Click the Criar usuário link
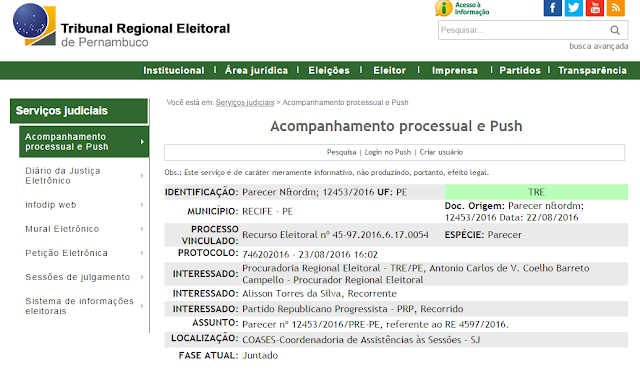This screenshot has width=640, height=371. pyautogui.click(x=441, y=152)
